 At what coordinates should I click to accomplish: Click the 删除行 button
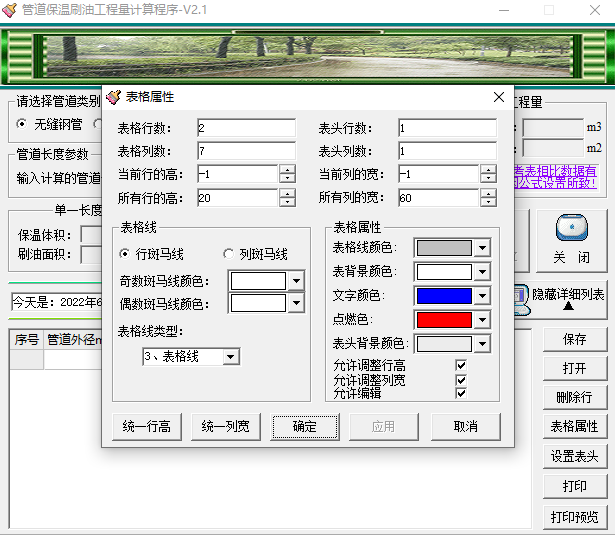pyautogui.click(x=575, y=397)
